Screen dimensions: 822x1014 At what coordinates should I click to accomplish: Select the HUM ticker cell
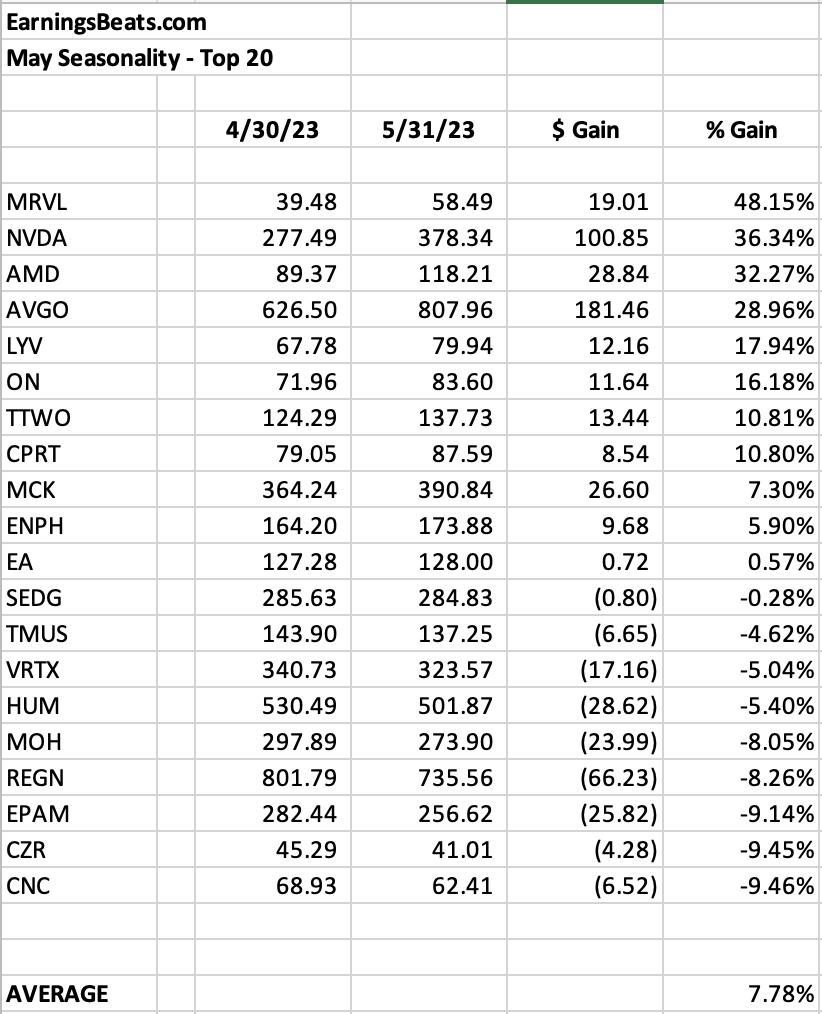[79, 706]
